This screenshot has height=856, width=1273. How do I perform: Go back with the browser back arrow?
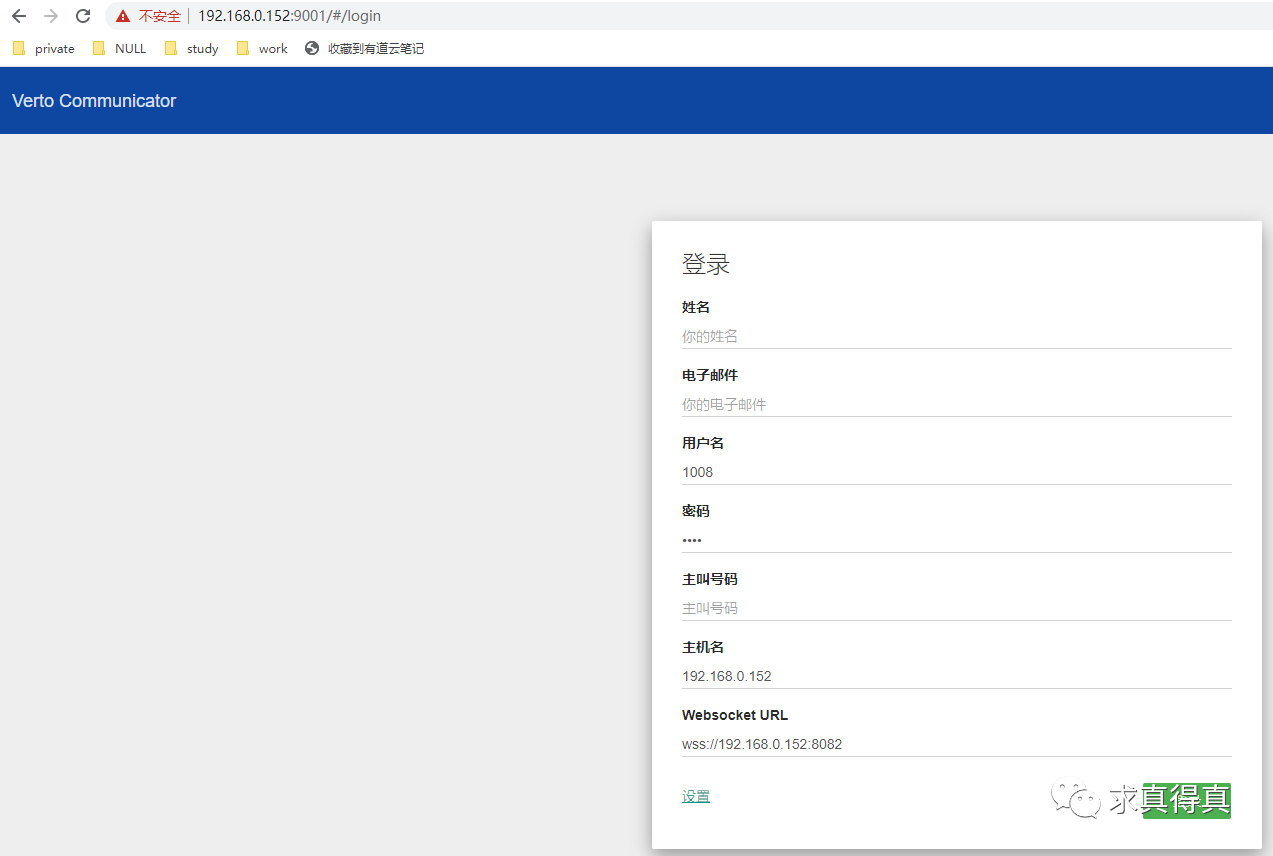point(19,16)
